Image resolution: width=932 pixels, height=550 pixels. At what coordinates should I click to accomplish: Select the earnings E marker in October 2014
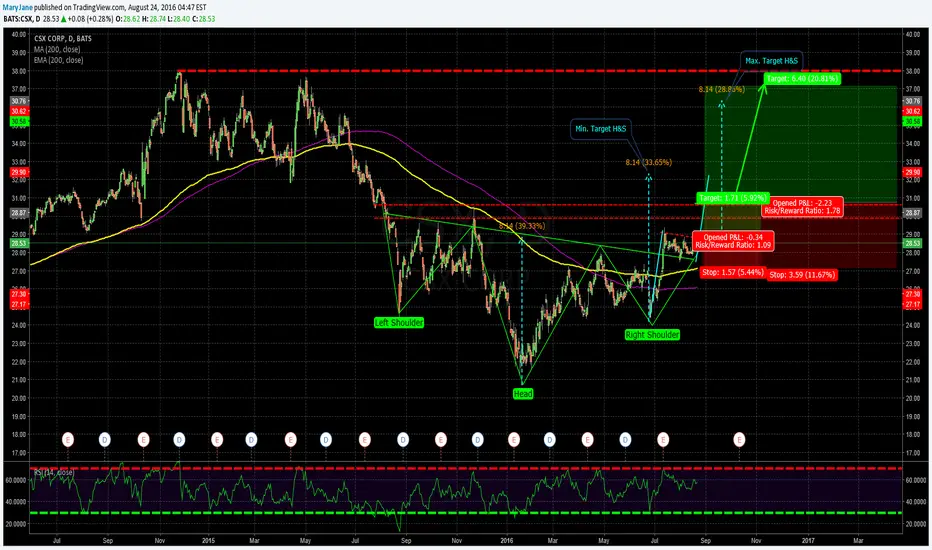pos(143,440)
